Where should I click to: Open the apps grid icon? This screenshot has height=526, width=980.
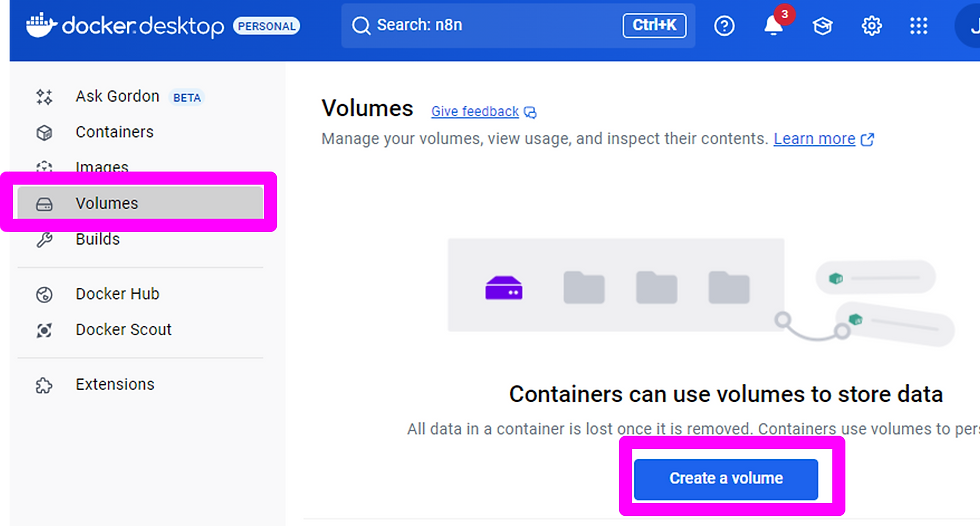coord(919,26)
